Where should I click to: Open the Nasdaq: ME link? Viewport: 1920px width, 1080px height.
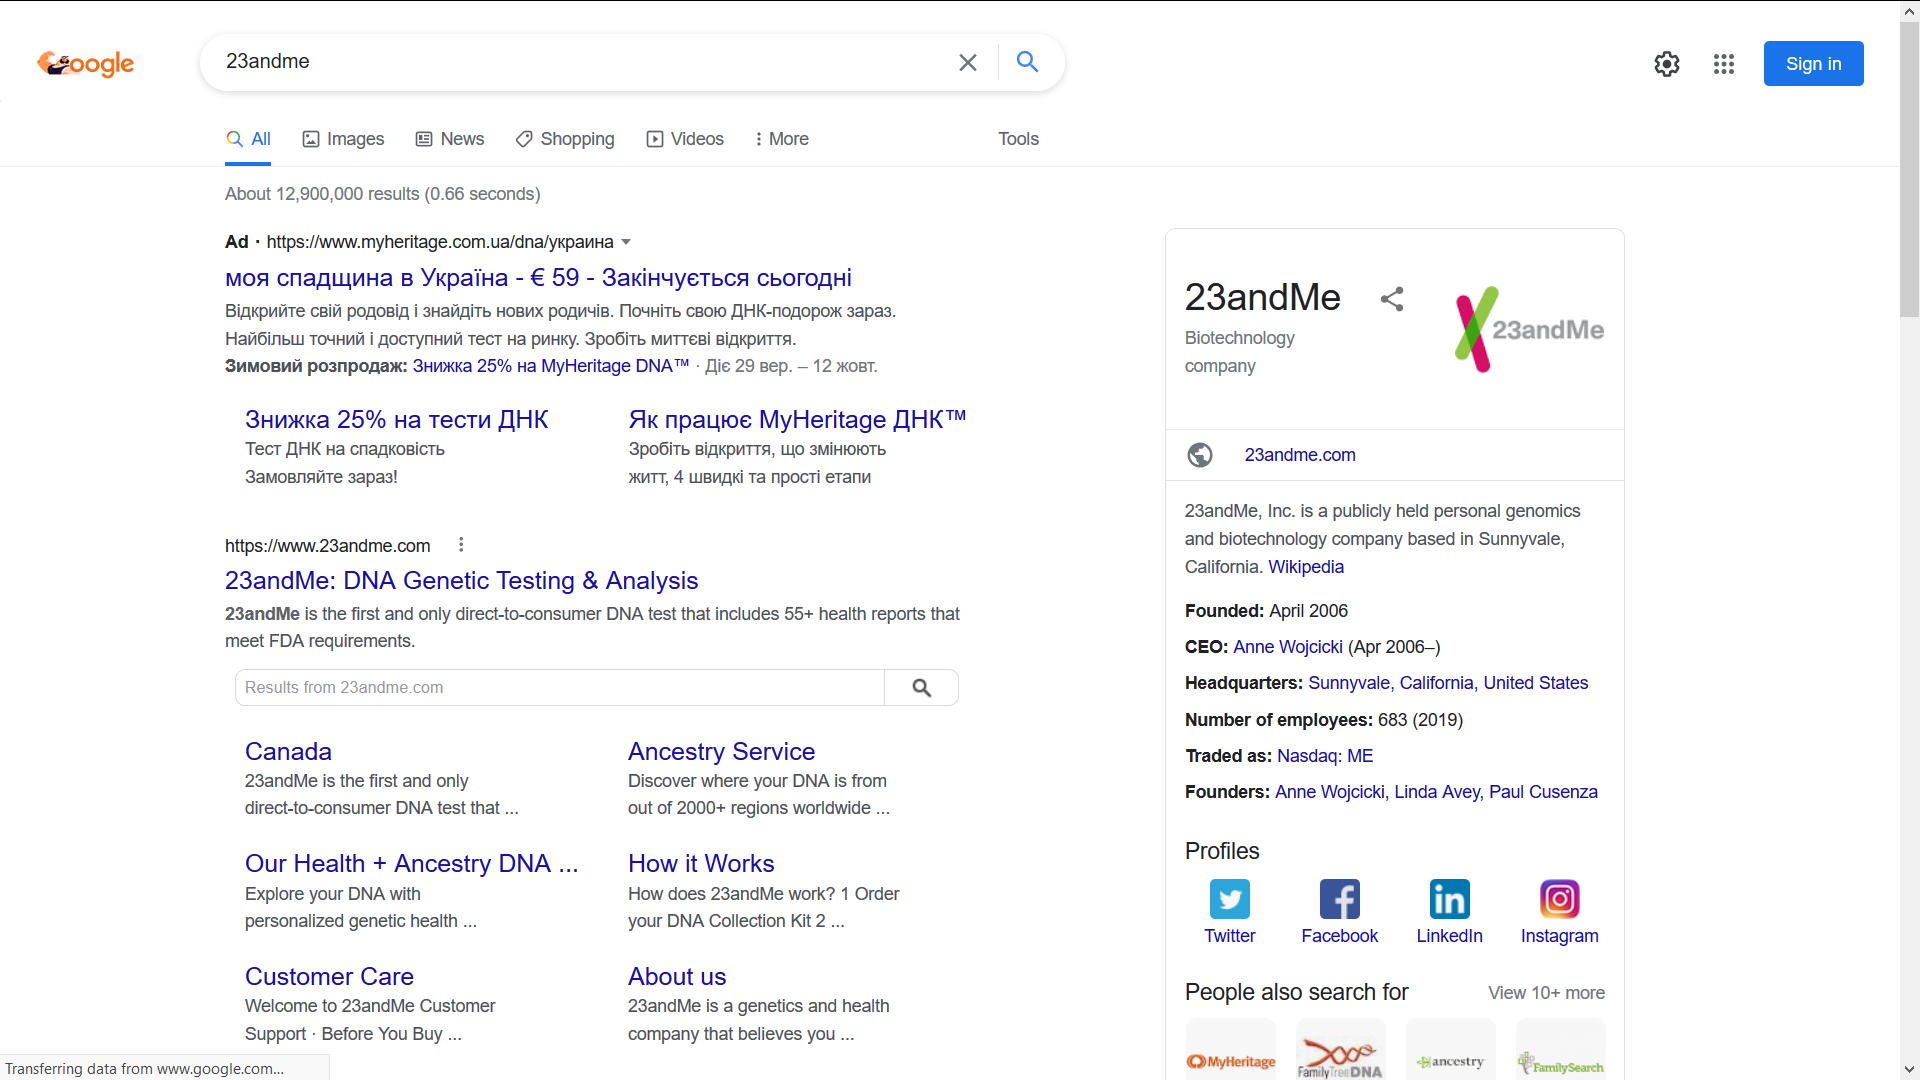1325,756
